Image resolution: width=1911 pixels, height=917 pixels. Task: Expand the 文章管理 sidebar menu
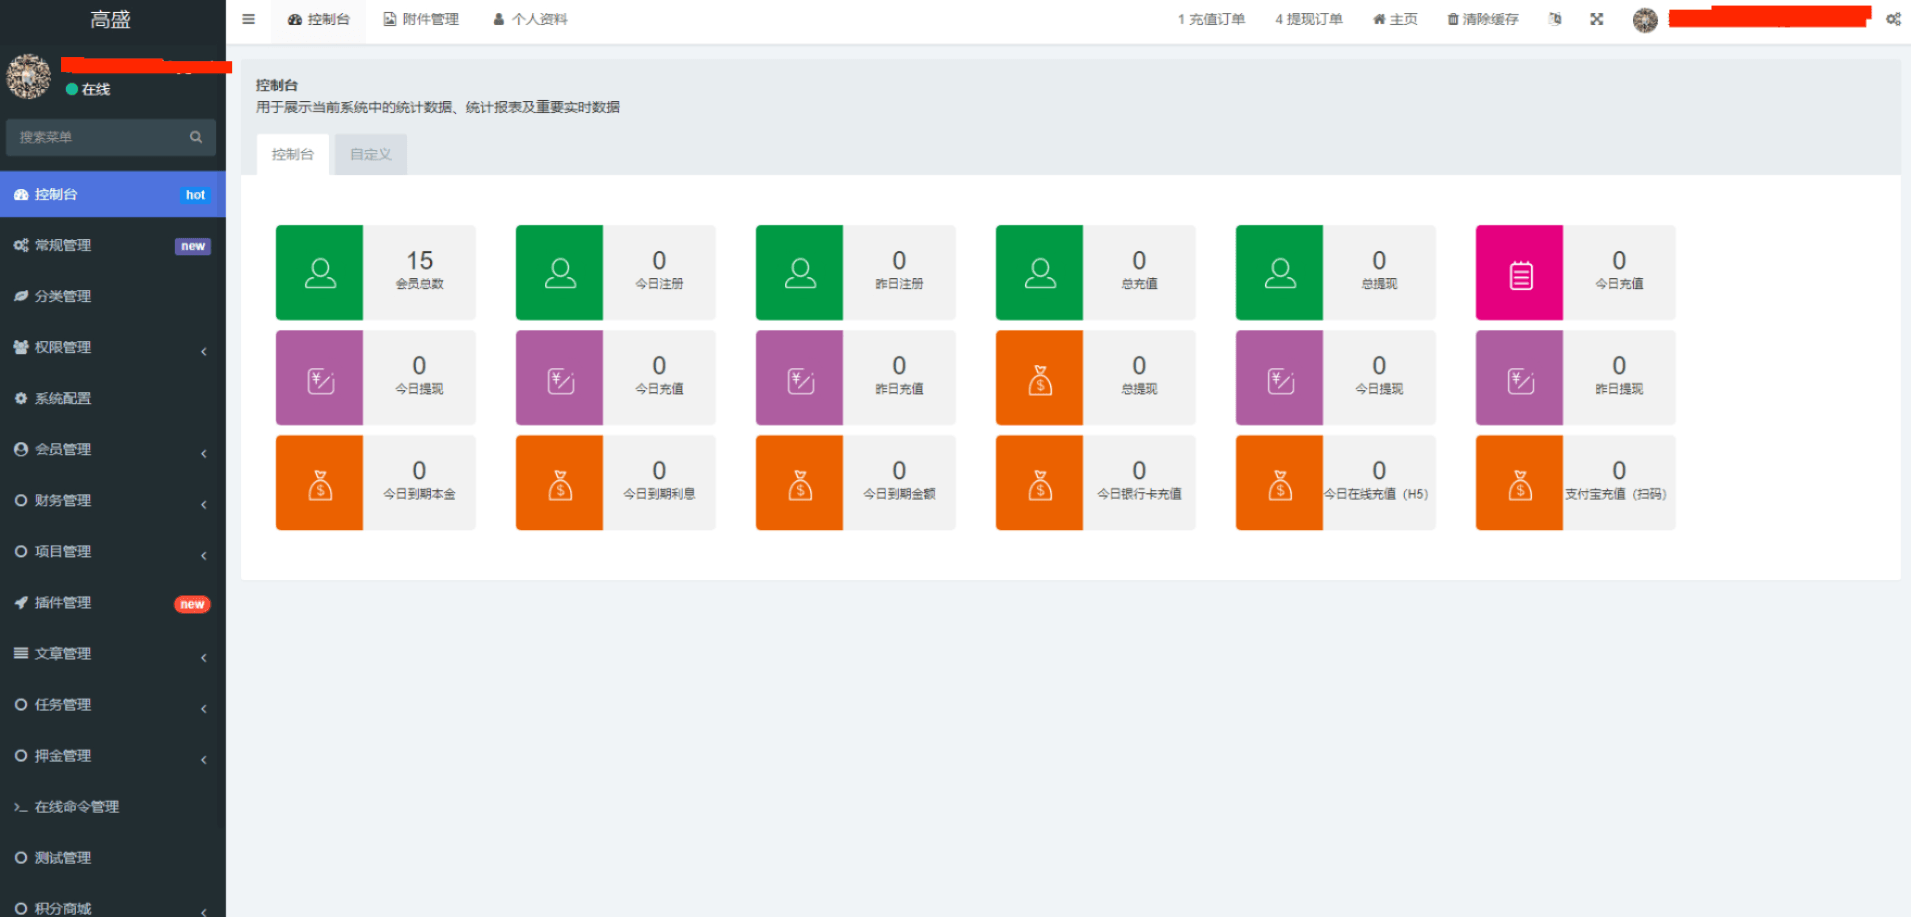click(110, 653)
